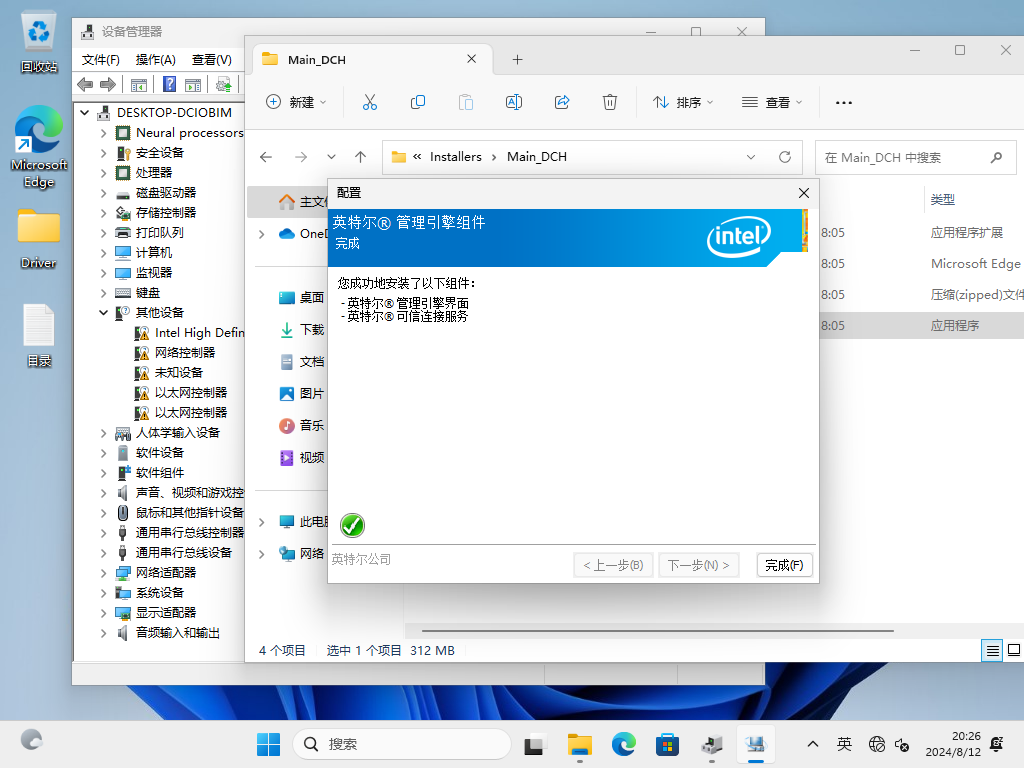Open the 操作(A) menu in Device Manager
This screenshot has height=768, width=1024.
155,60
